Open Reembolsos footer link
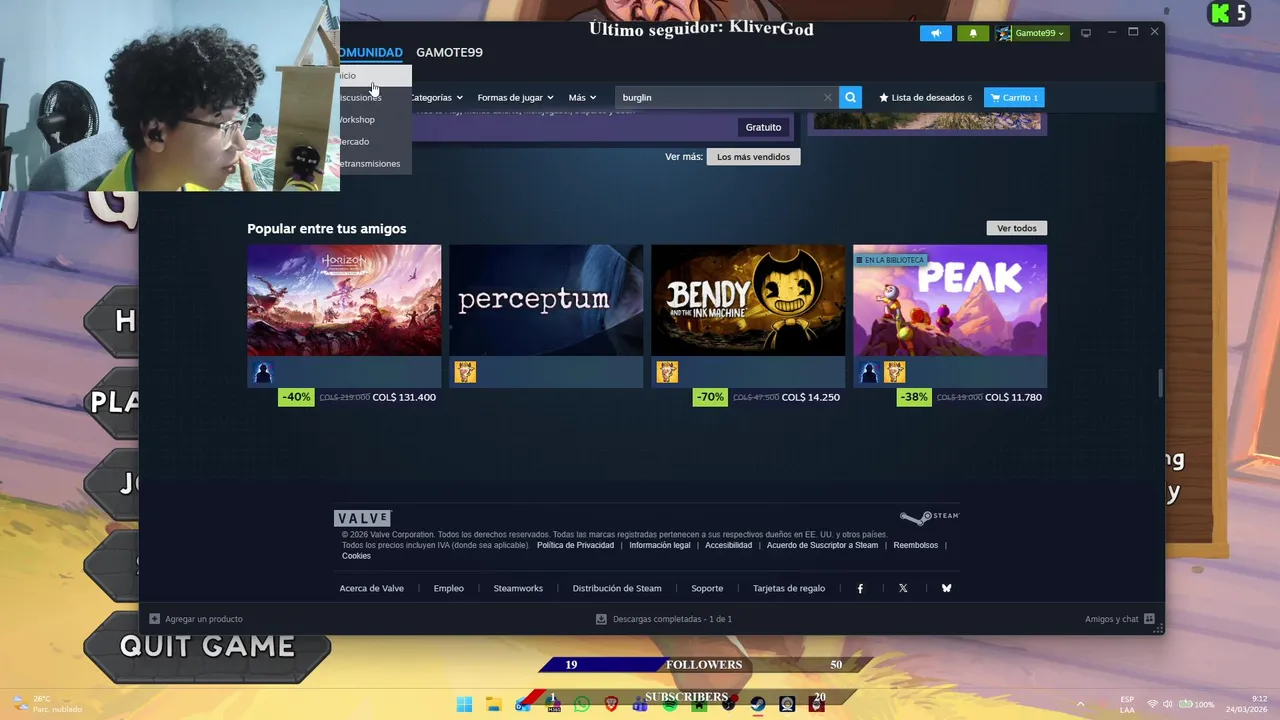This screenshot has width=1280, height=720. pos(916,545)
